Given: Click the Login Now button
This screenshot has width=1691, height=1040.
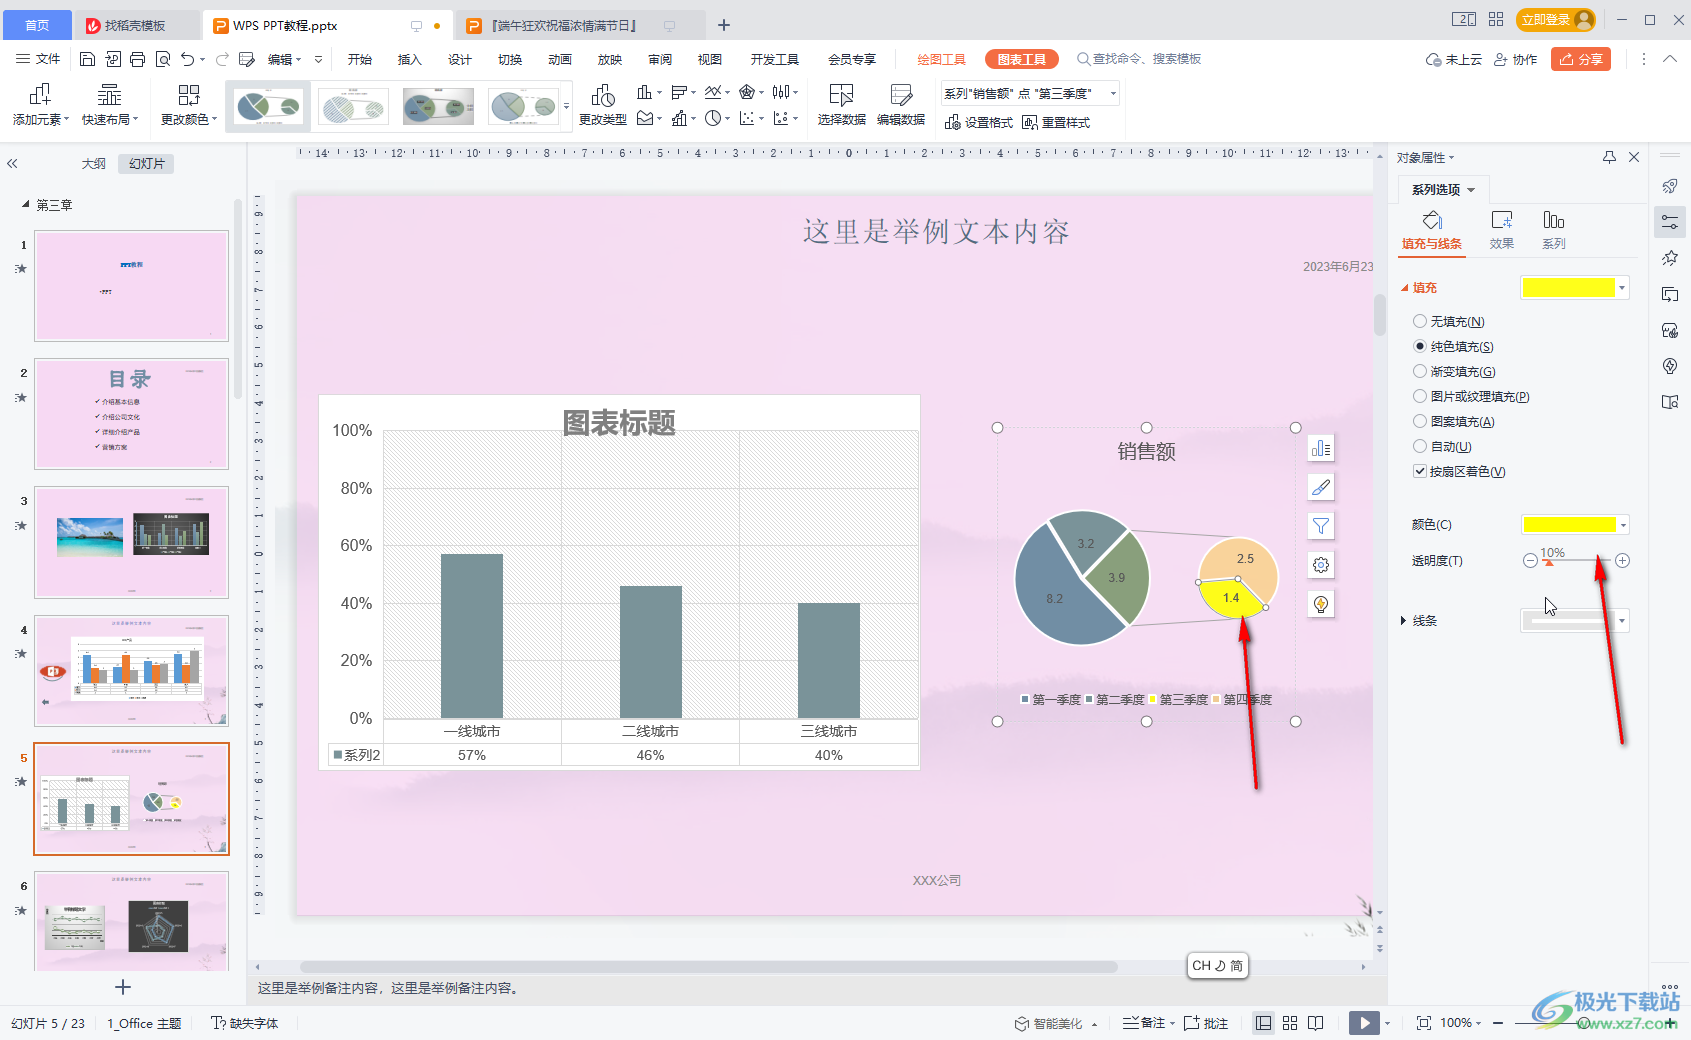Looking at the screenshot, I should (x=1555, y=19).
